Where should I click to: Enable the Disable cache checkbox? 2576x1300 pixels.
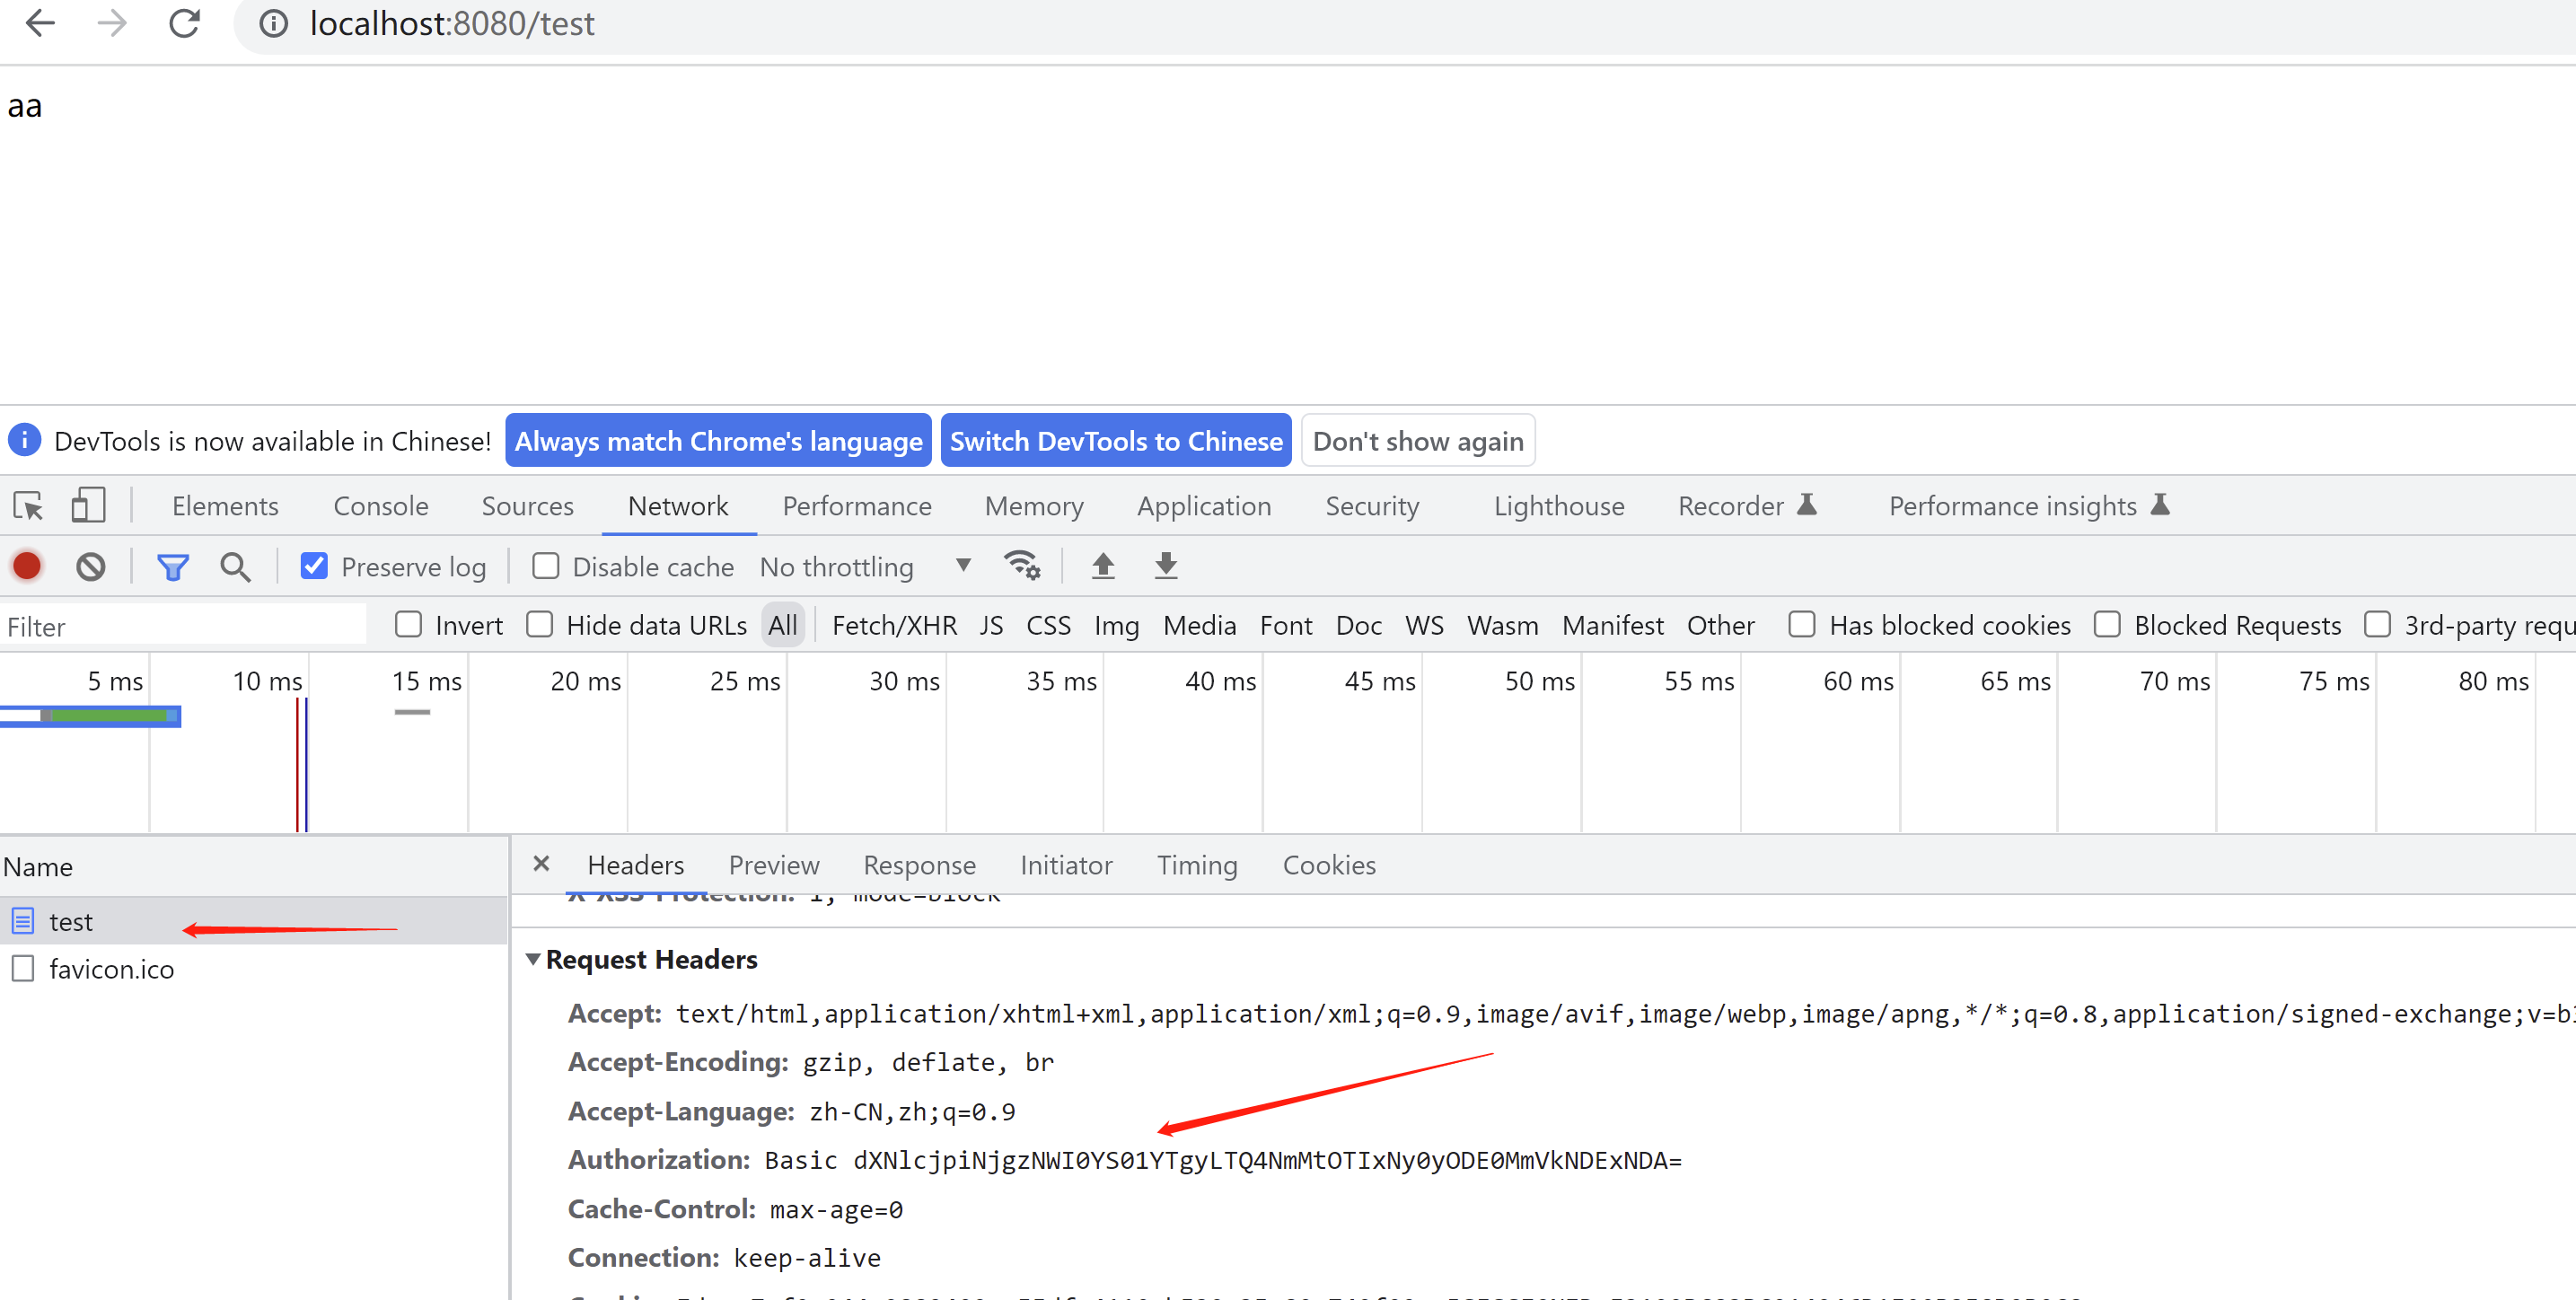[545, 566]
